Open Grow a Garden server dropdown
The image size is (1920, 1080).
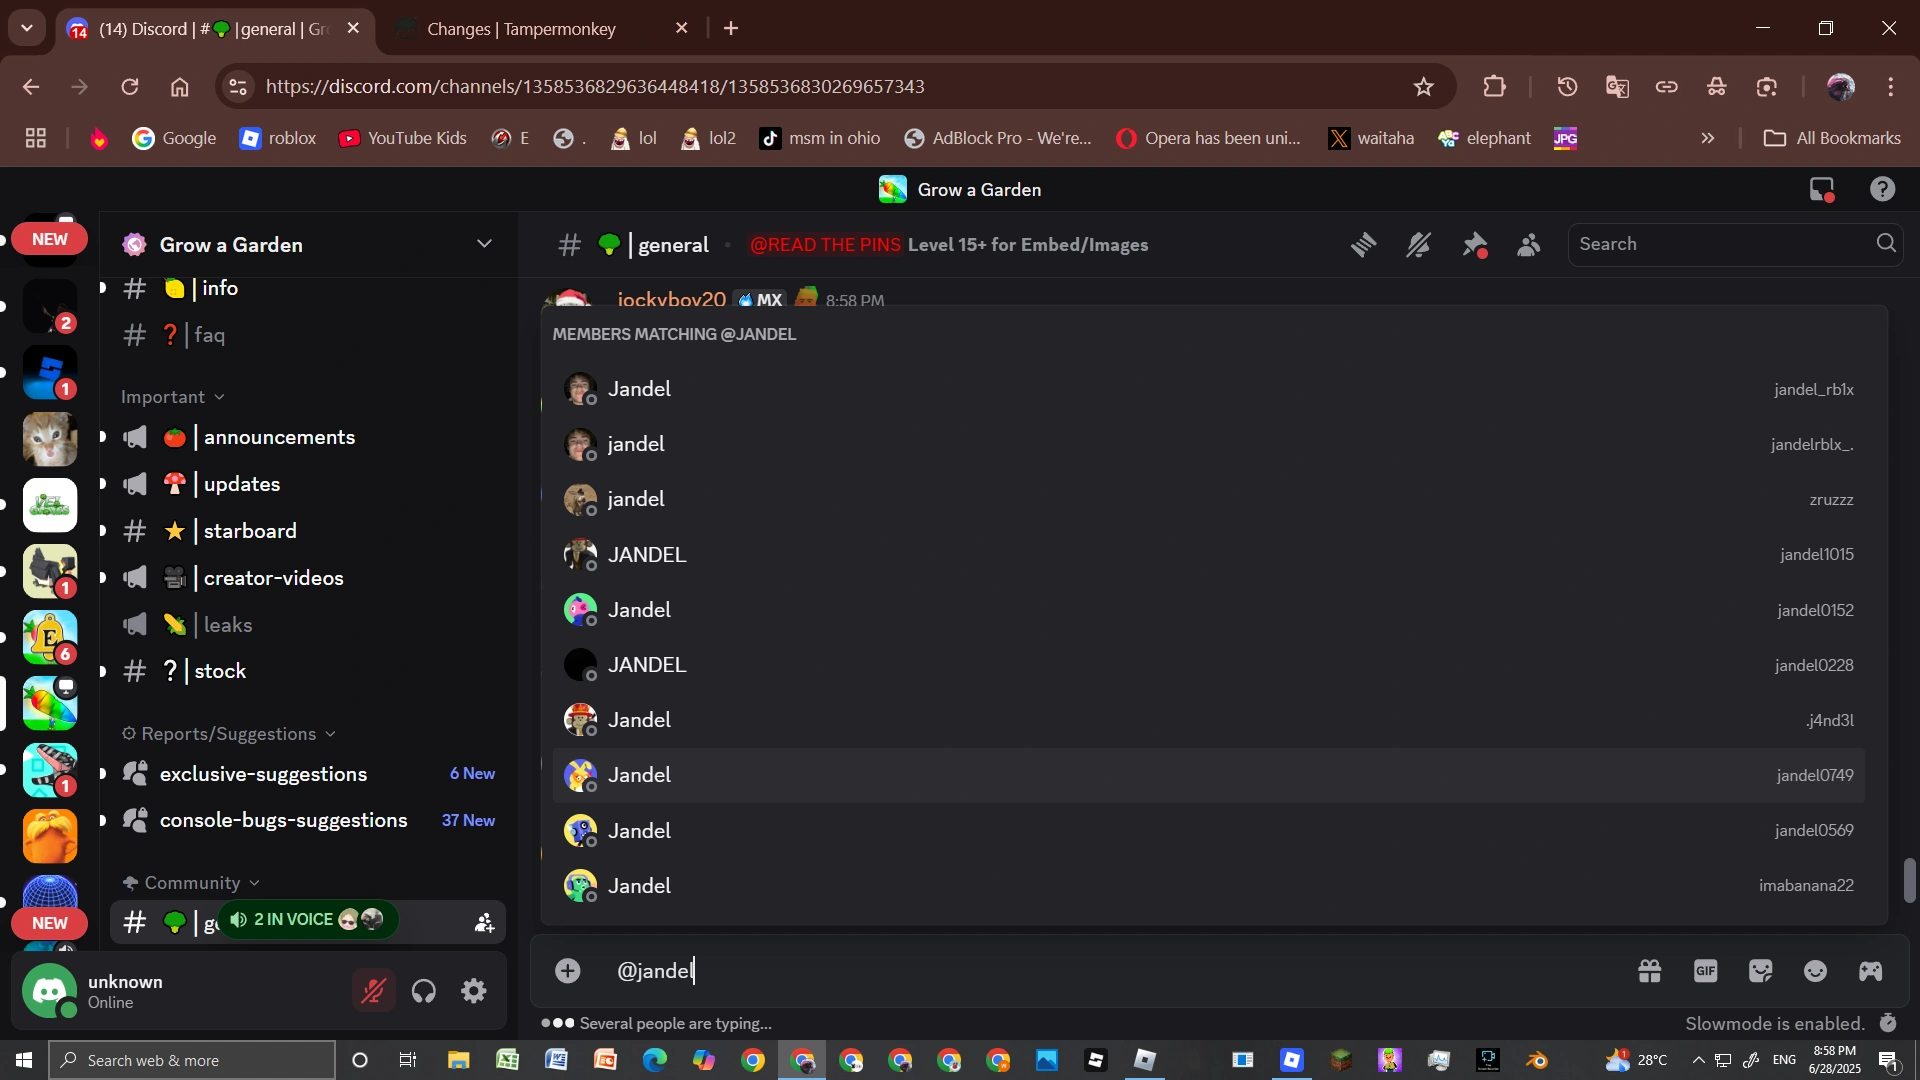point(484,245)
